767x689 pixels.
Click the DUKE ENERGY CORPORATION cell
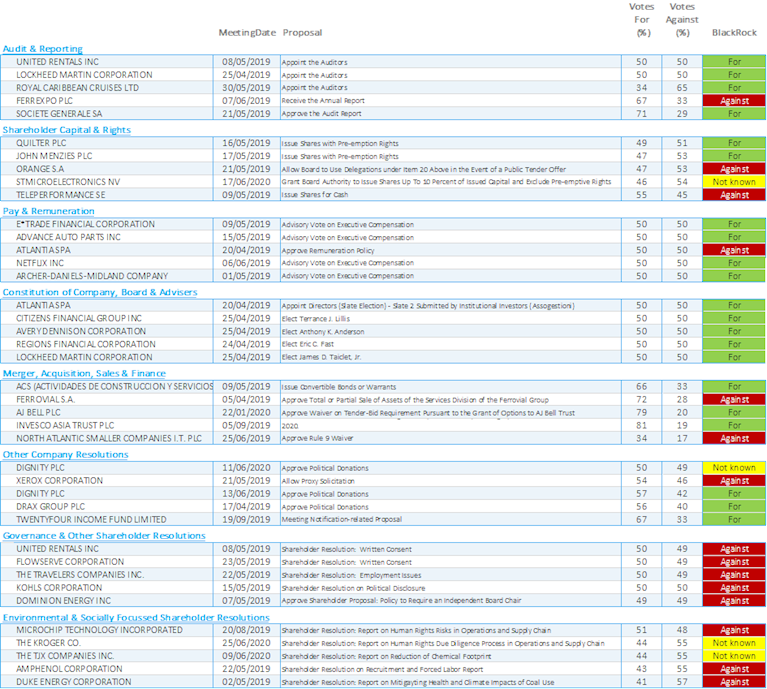(x=107, y=682)
